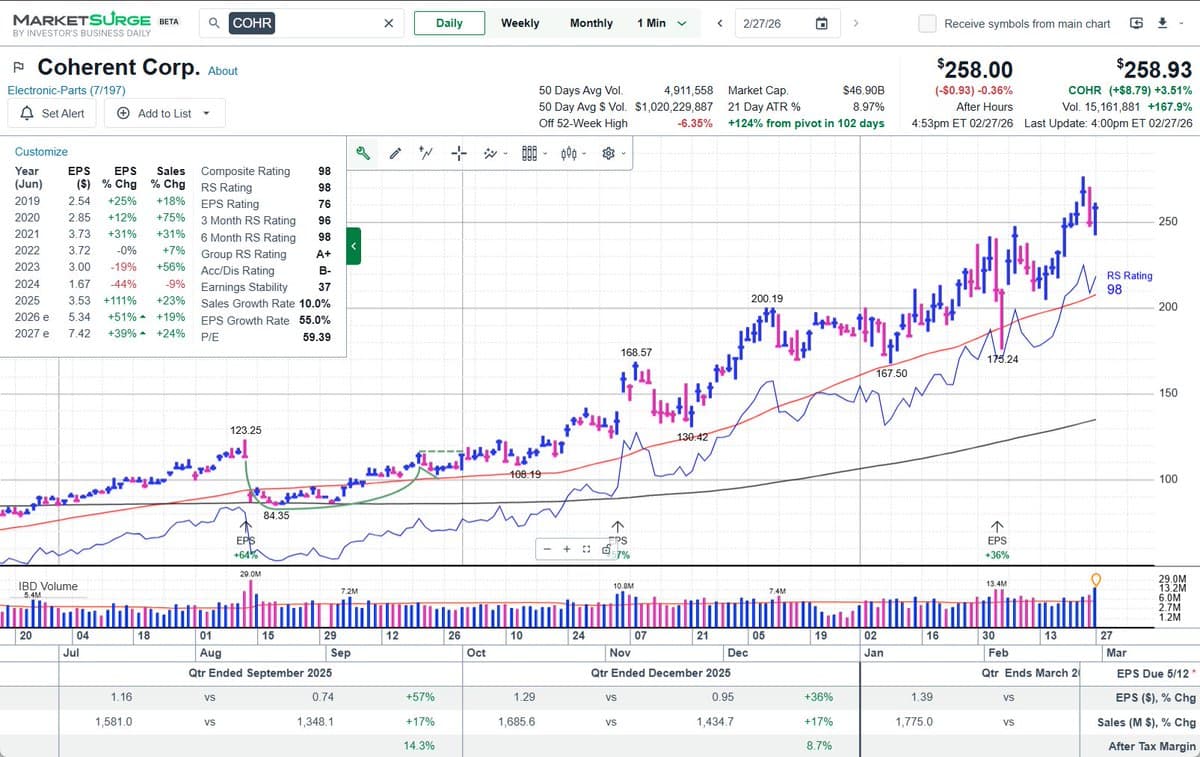Clear the COHR symbol with the X
The image size is (1200, 757).
click(x=389, y=22)
